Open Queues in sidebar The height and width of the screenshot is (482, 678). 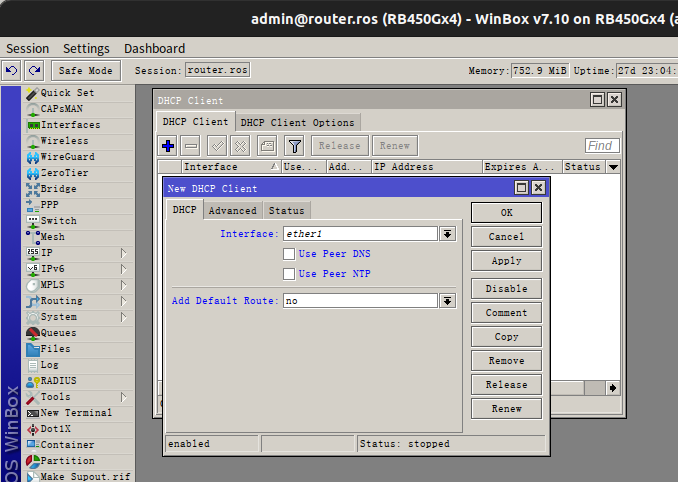(x=79, y=333)
